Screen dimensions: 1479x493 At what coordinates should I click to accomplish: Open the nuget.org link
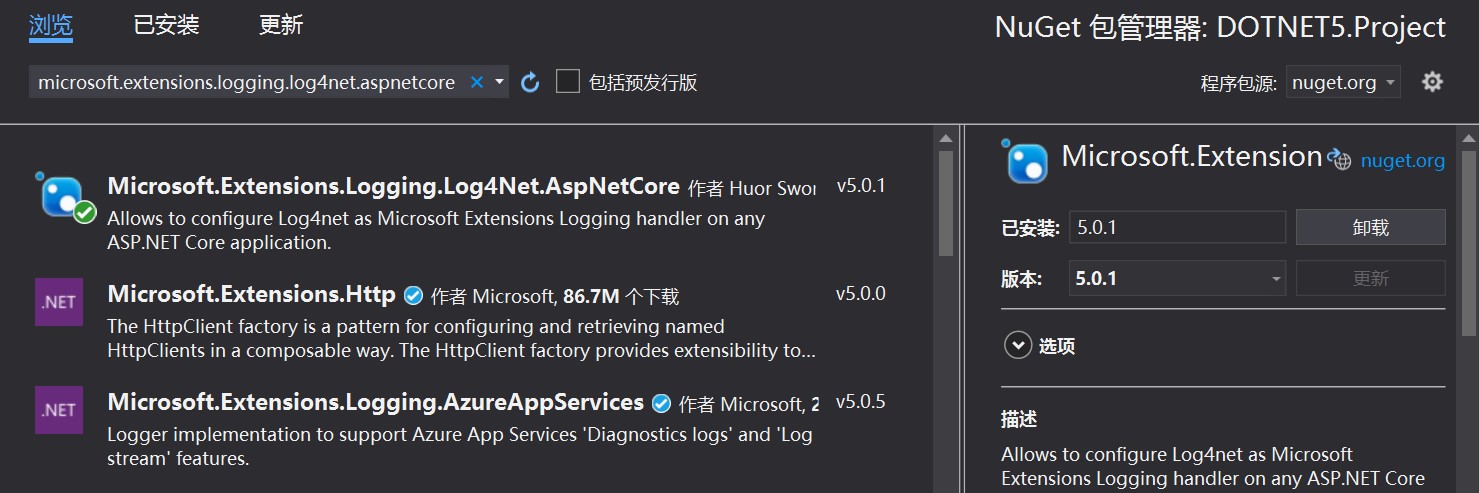click(x=1402, y=160)
